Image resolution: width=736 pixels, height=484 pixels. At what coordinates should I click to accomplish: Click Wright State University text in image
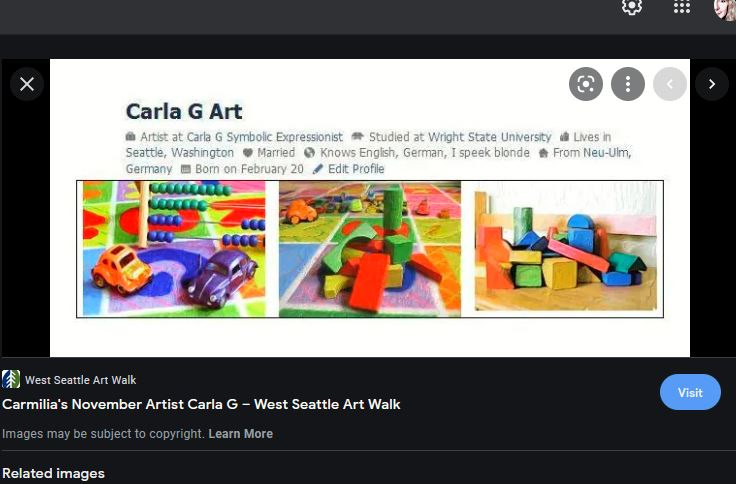tap(489, 137)
